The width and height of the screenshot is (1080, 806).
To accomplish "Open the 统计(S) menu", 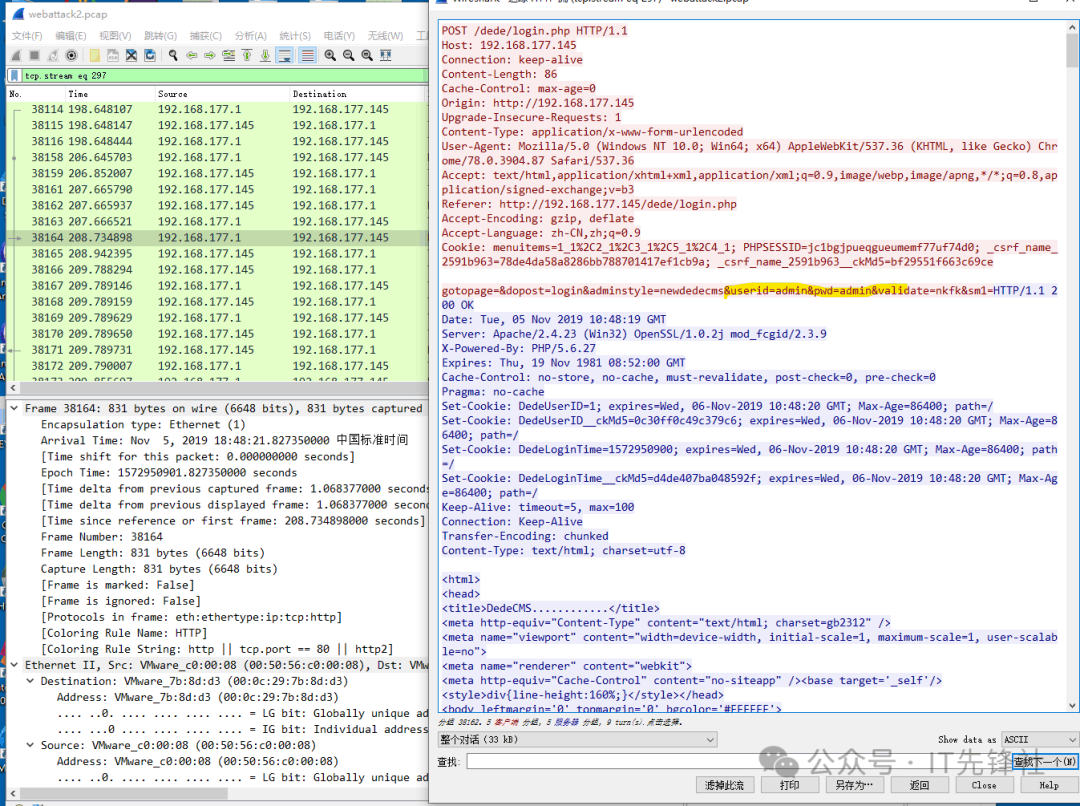I will tap(295, 36).
